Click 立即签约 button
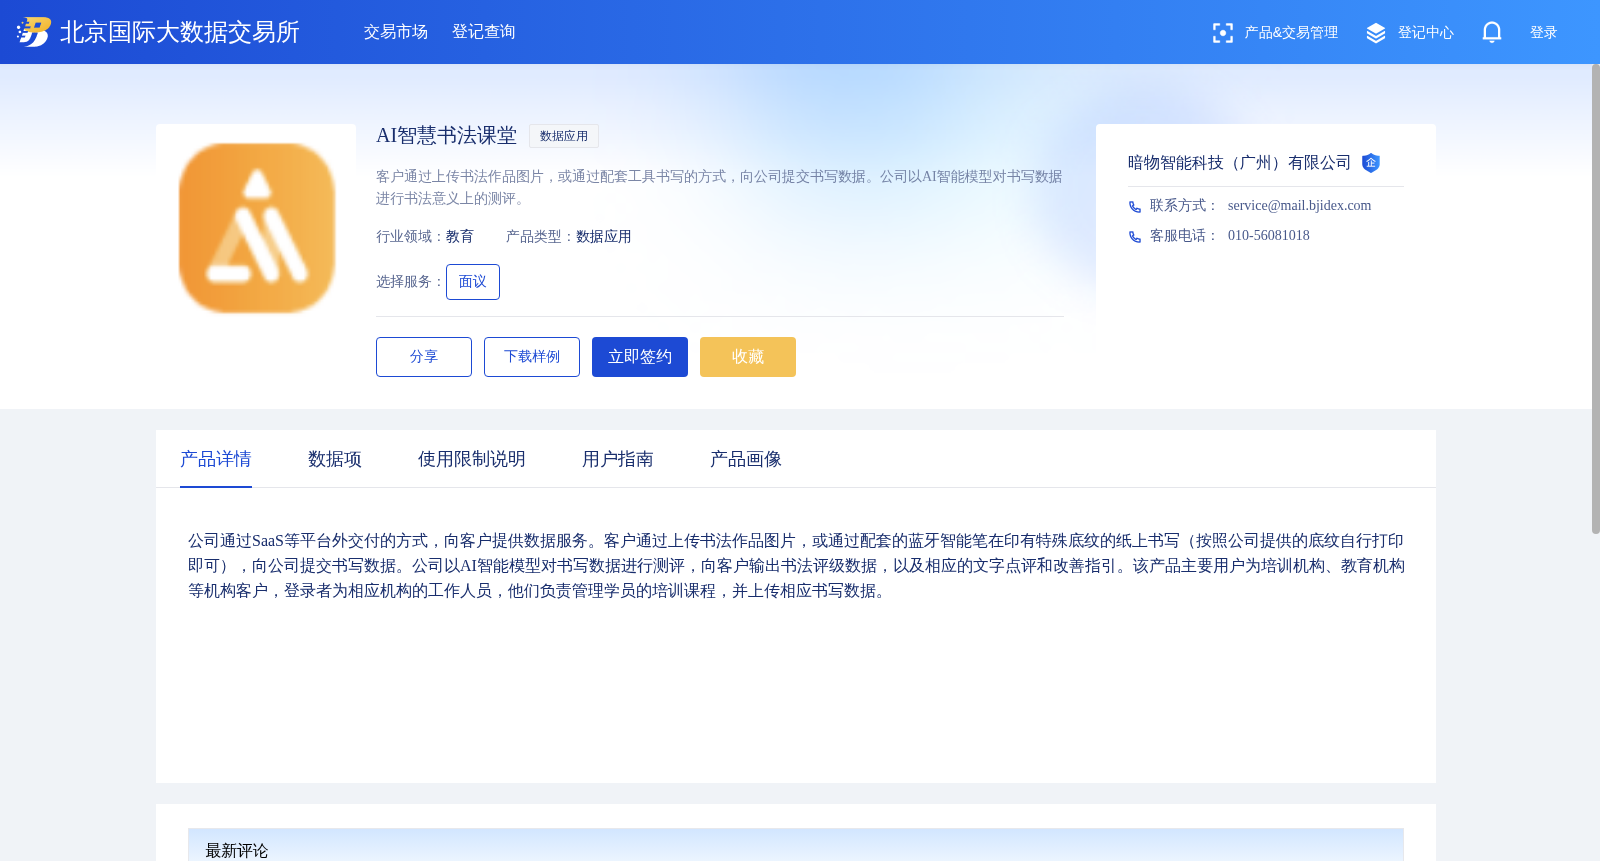The width and height of the screenshot is (1600, 861). 640,357
